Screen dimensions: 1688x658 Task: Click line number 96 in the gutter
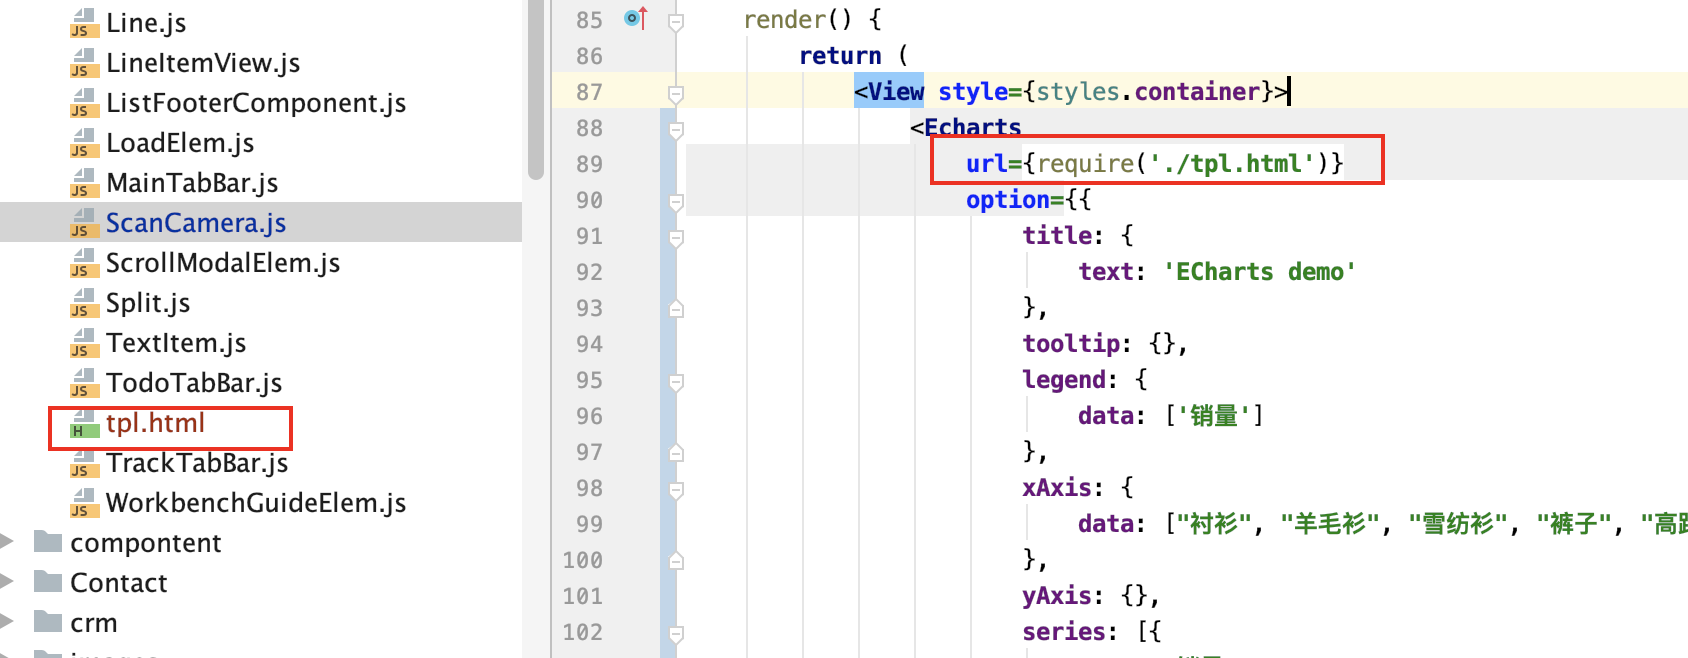589,416
